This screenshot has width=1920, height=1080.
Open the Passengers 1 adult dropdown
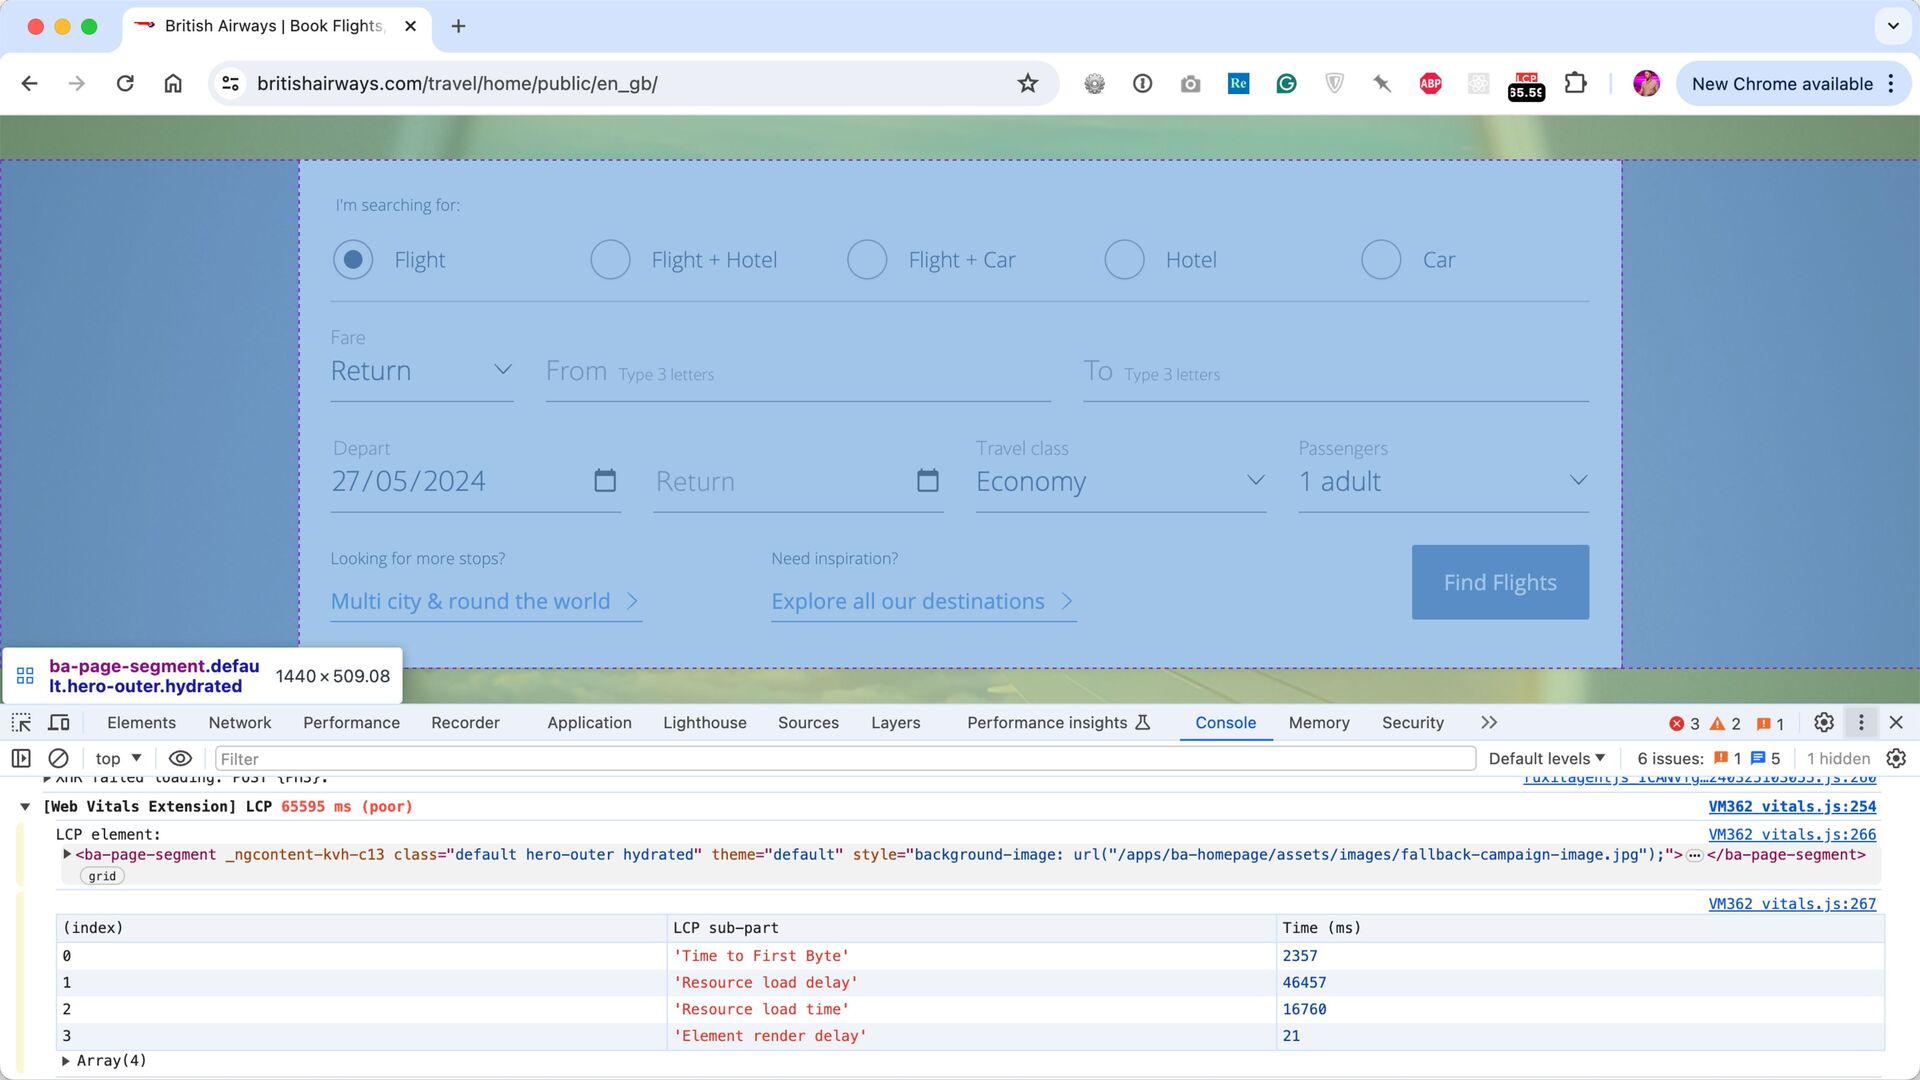(x=1443, y=482)
